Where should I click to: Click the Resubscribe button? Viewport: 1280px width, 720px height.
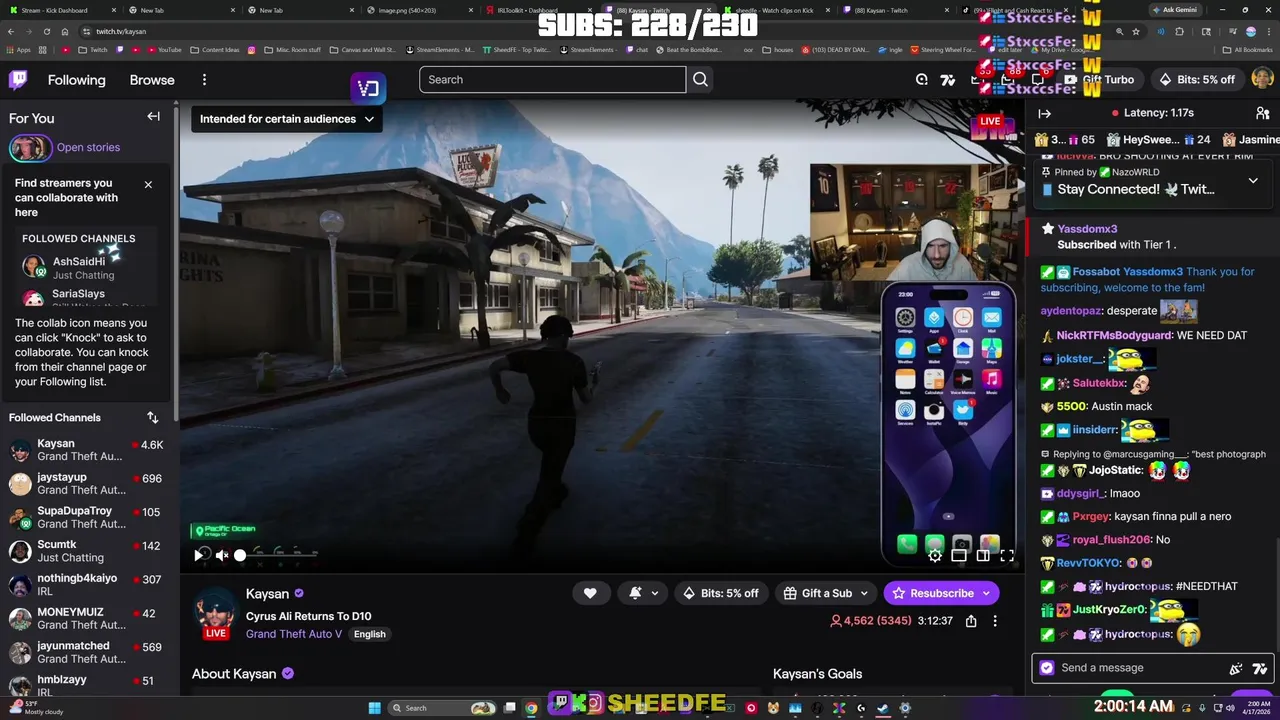(941, 593)
